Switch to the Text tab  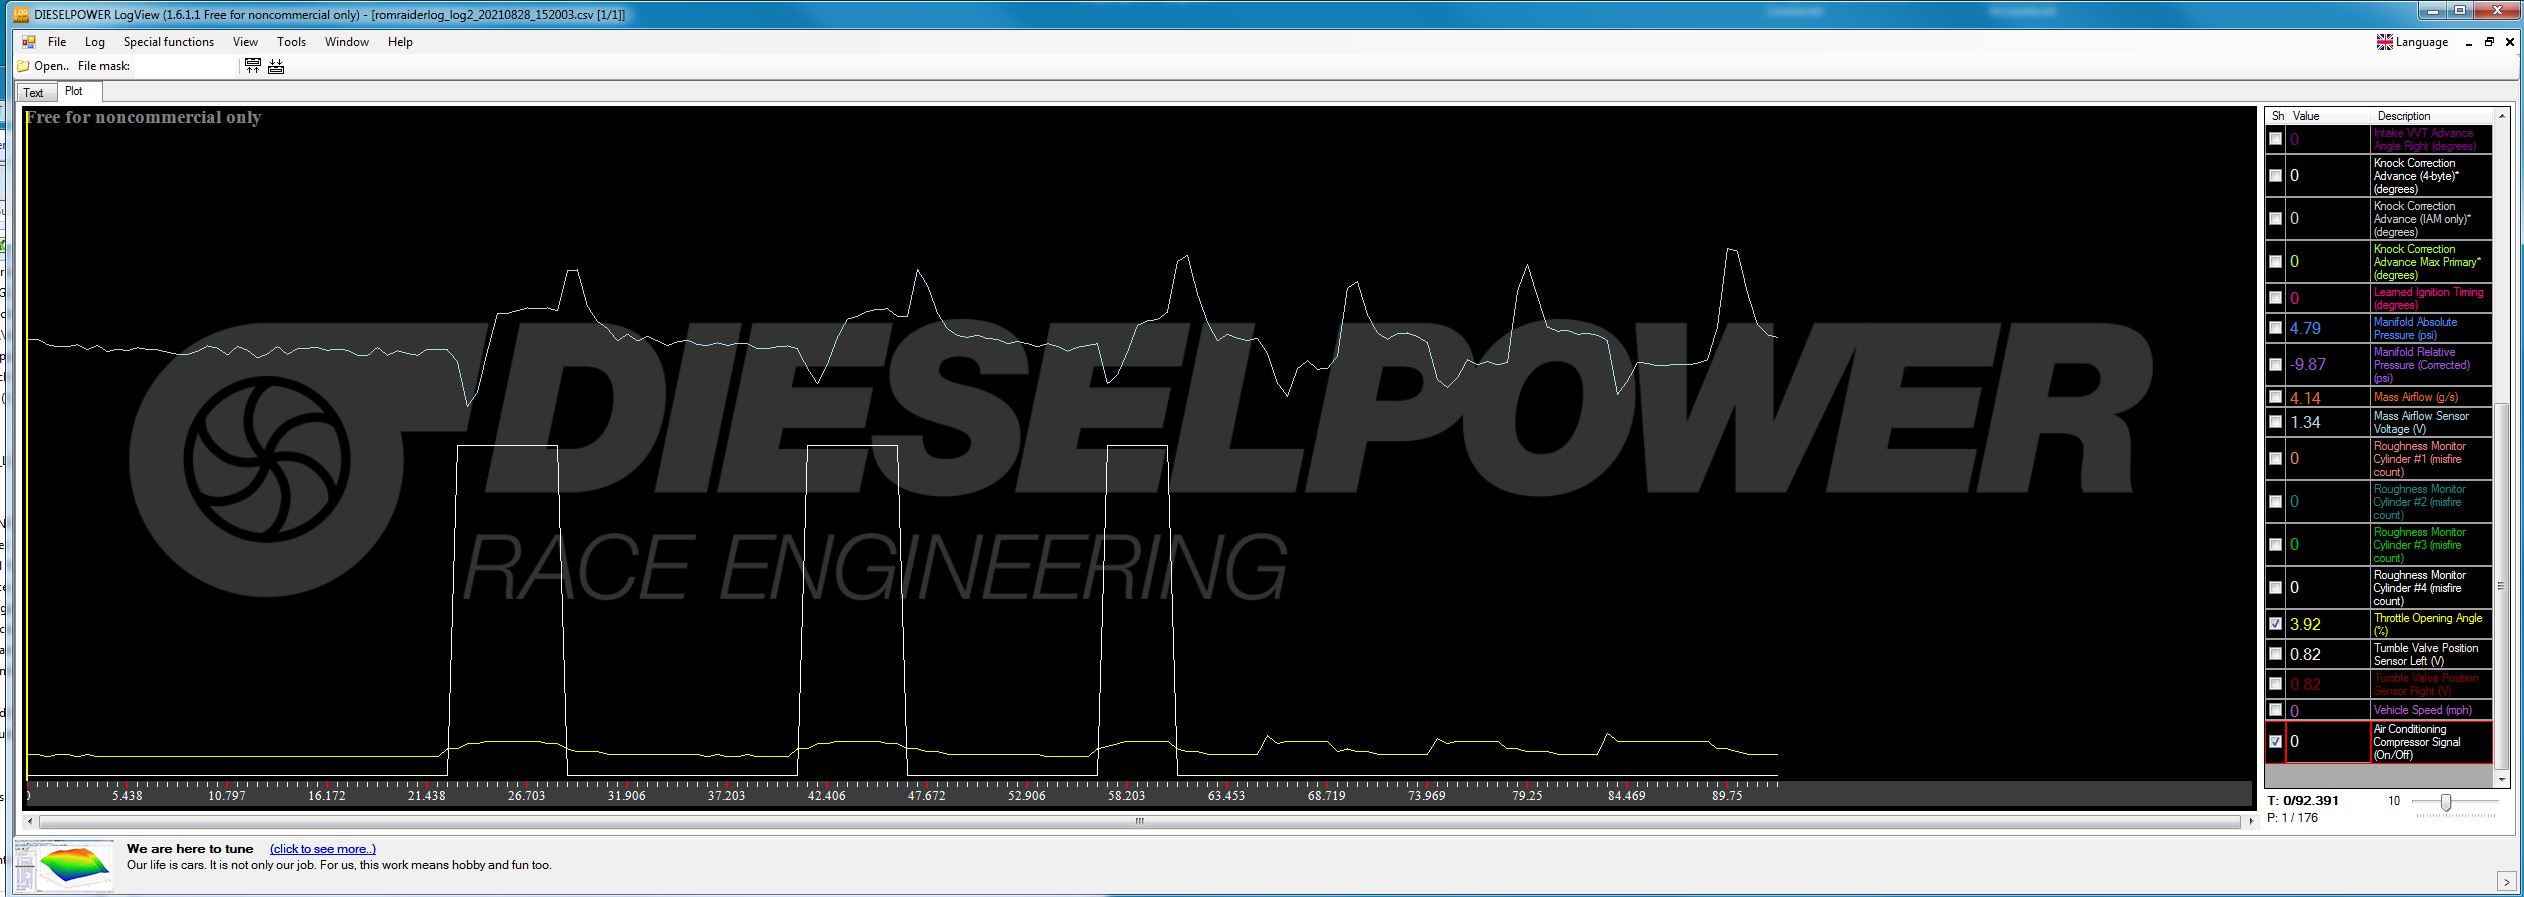34,93
